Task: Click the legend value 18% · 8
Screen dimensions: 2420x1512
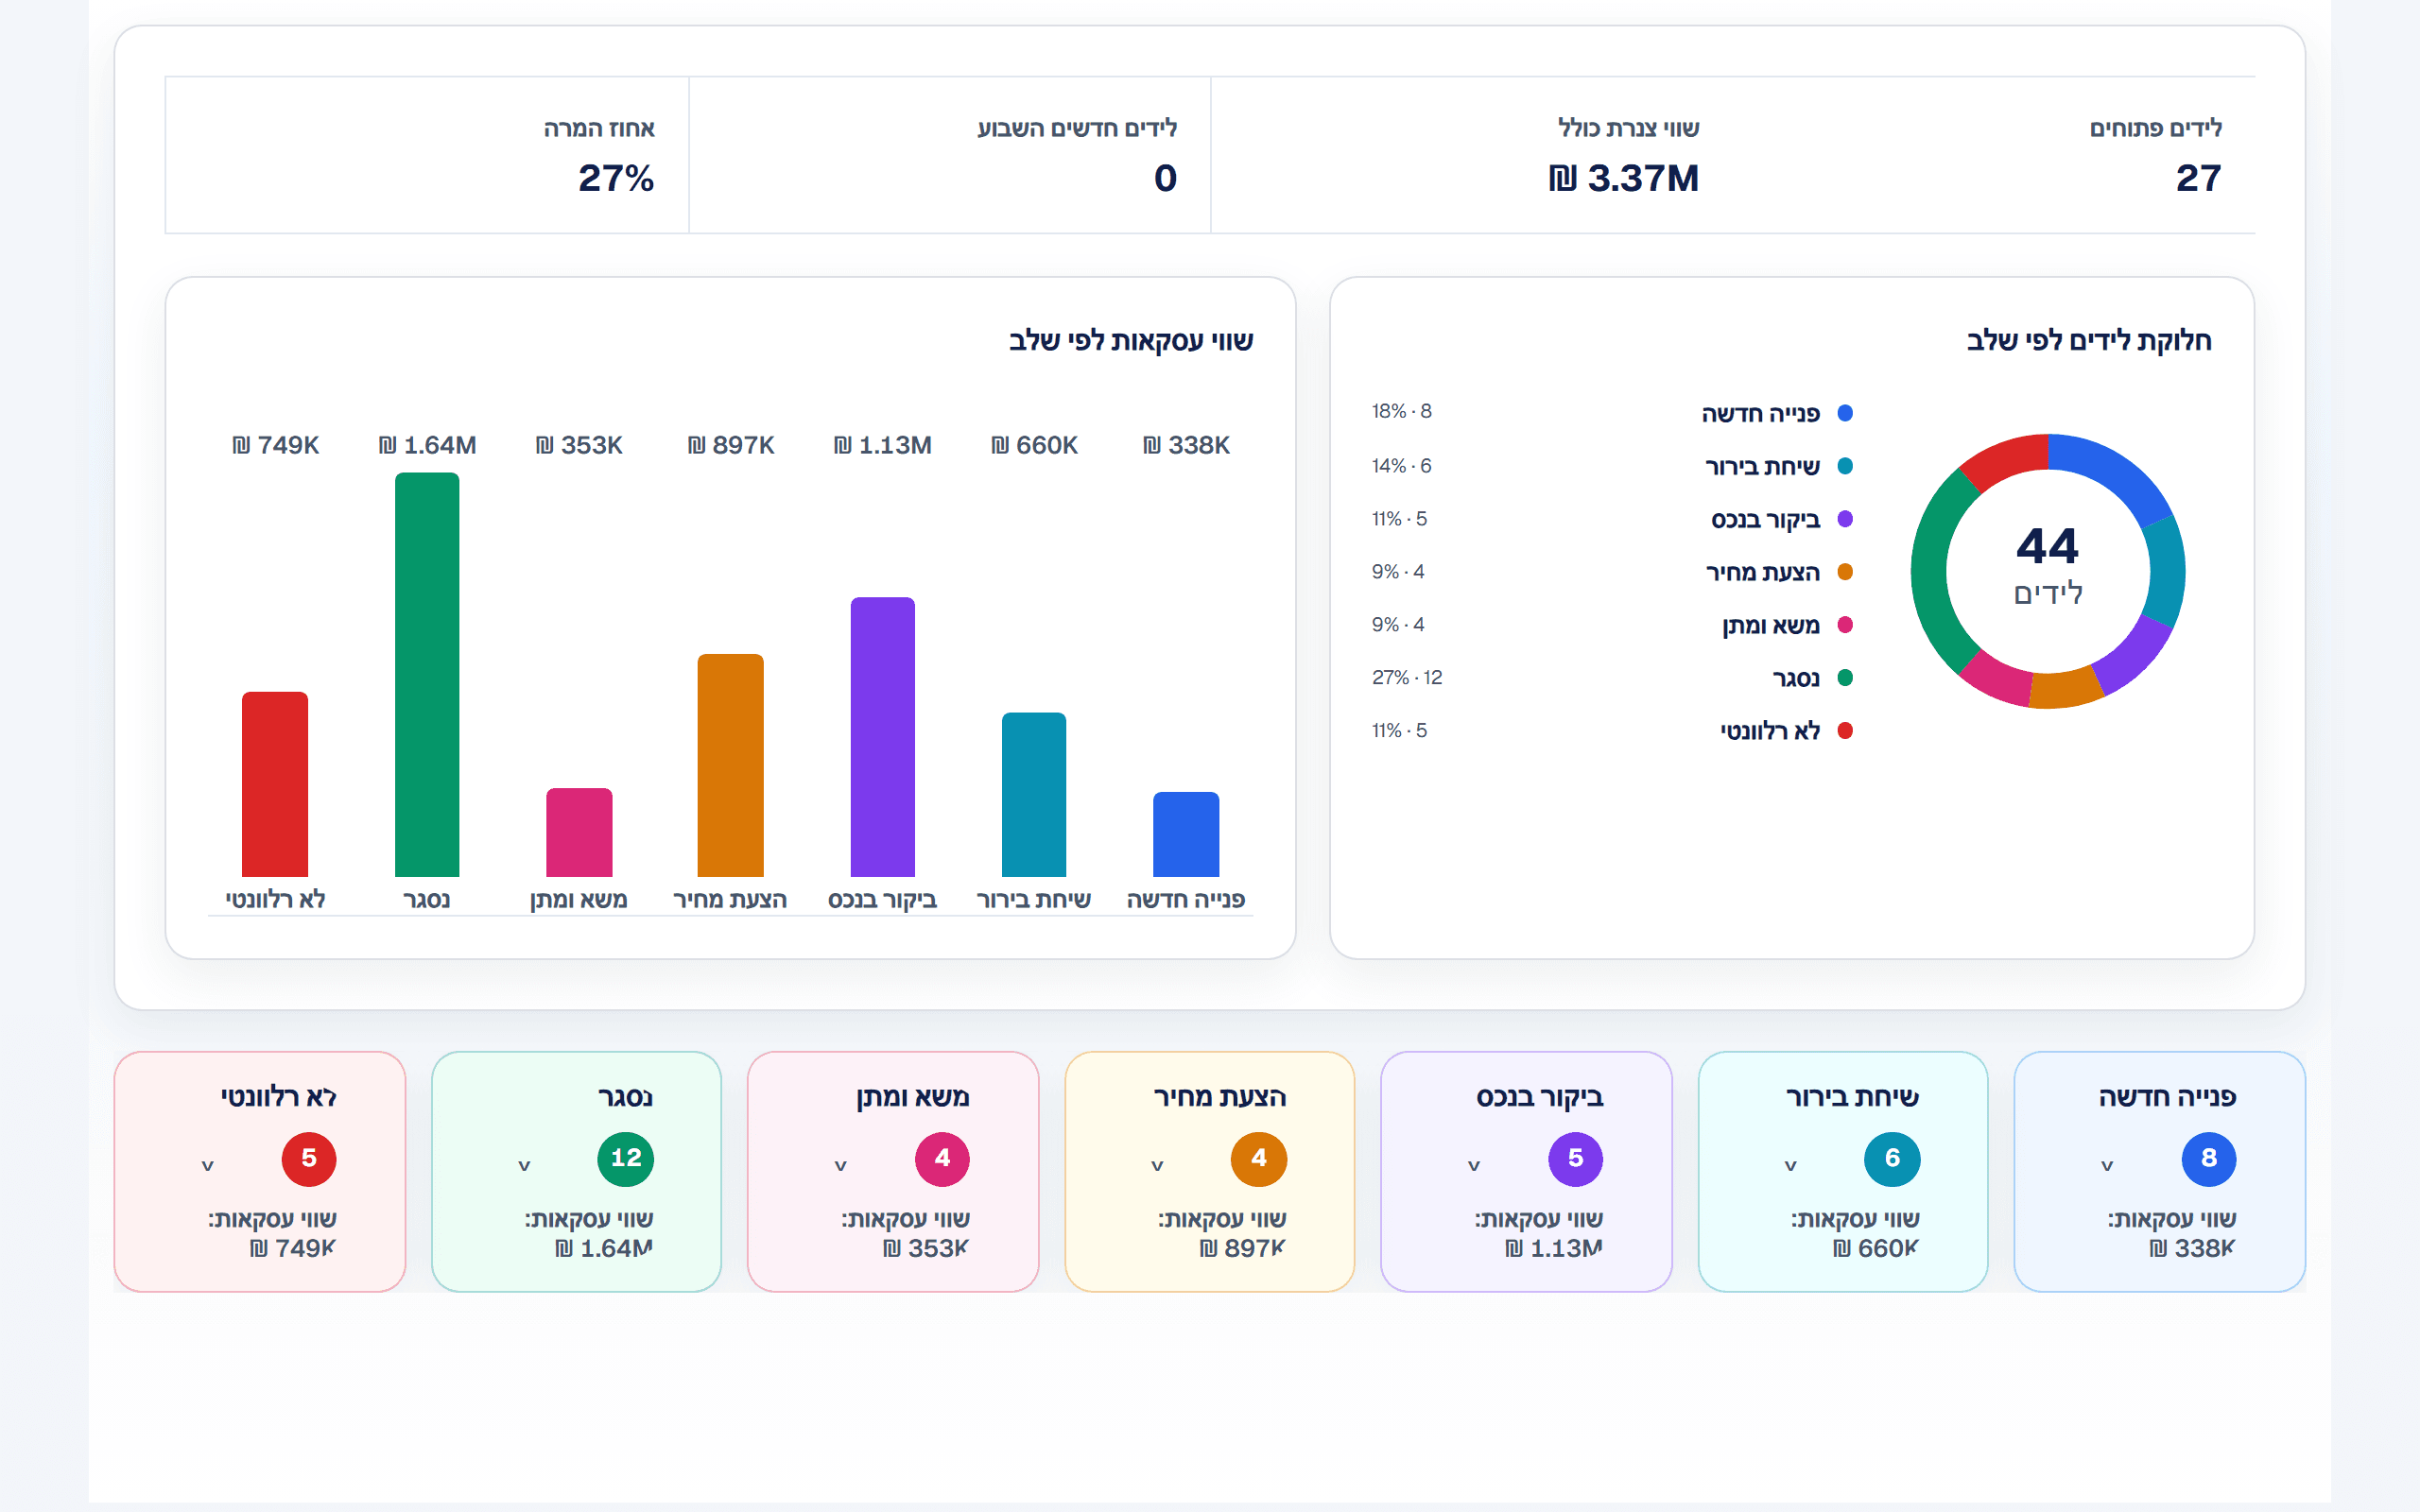Action: pos(1401,411)
